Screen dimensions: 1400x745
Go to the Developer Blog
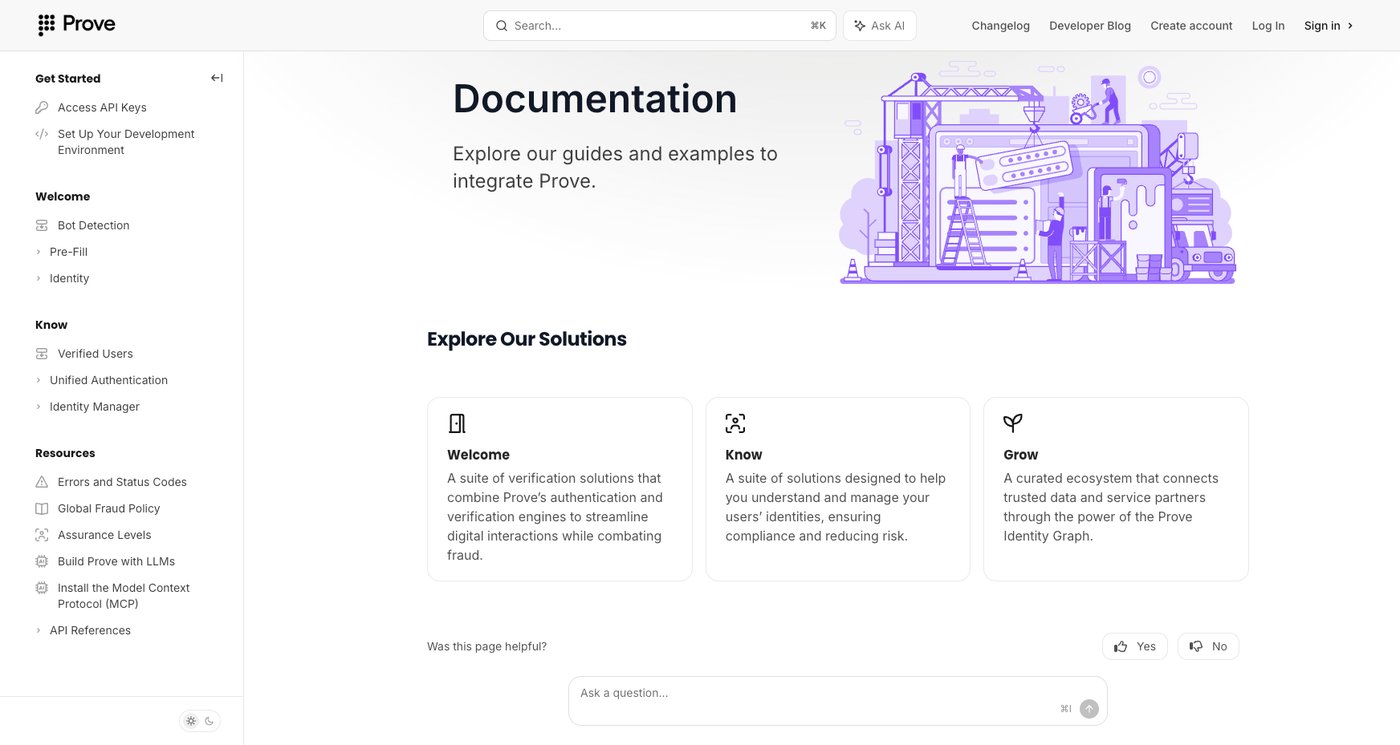pyautogui.click(x=1089, y=25)
